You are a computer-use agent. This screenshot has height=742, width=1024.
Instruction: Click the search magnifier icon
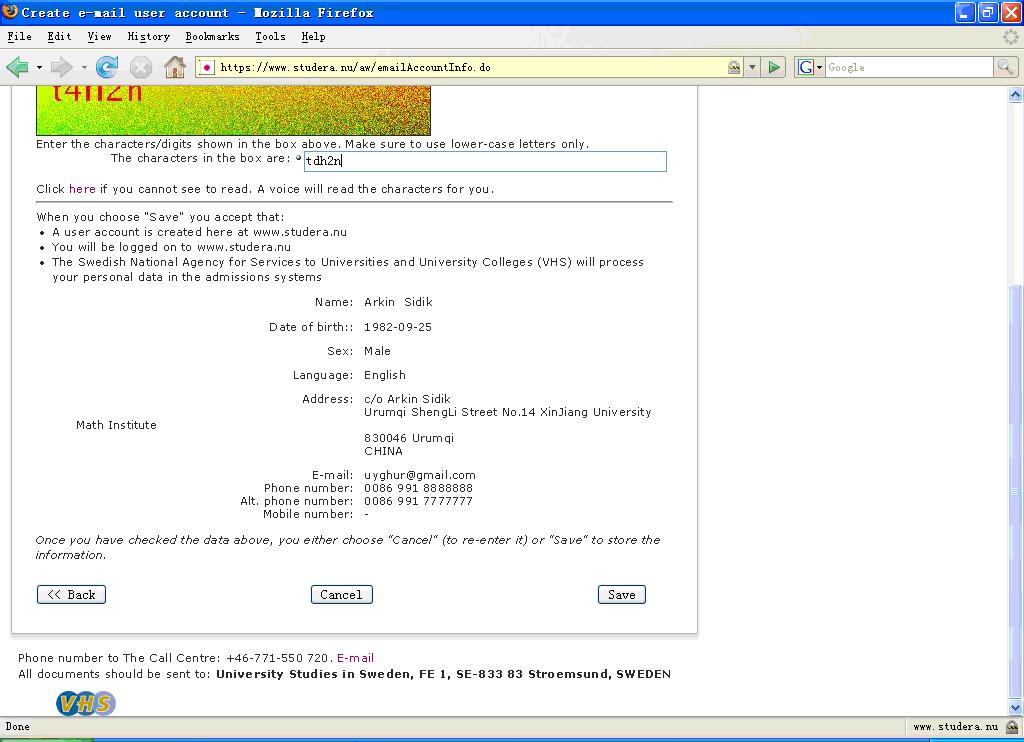[x=1004, y=67]
